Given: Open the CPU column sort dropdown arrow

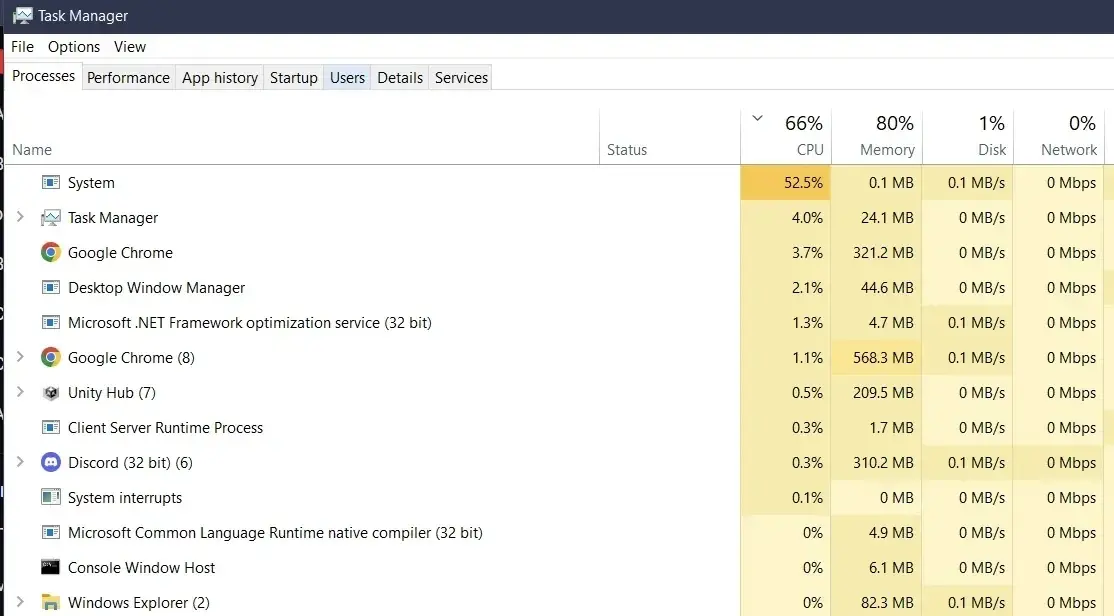Looking at the screenshot, I should [758, 117].
